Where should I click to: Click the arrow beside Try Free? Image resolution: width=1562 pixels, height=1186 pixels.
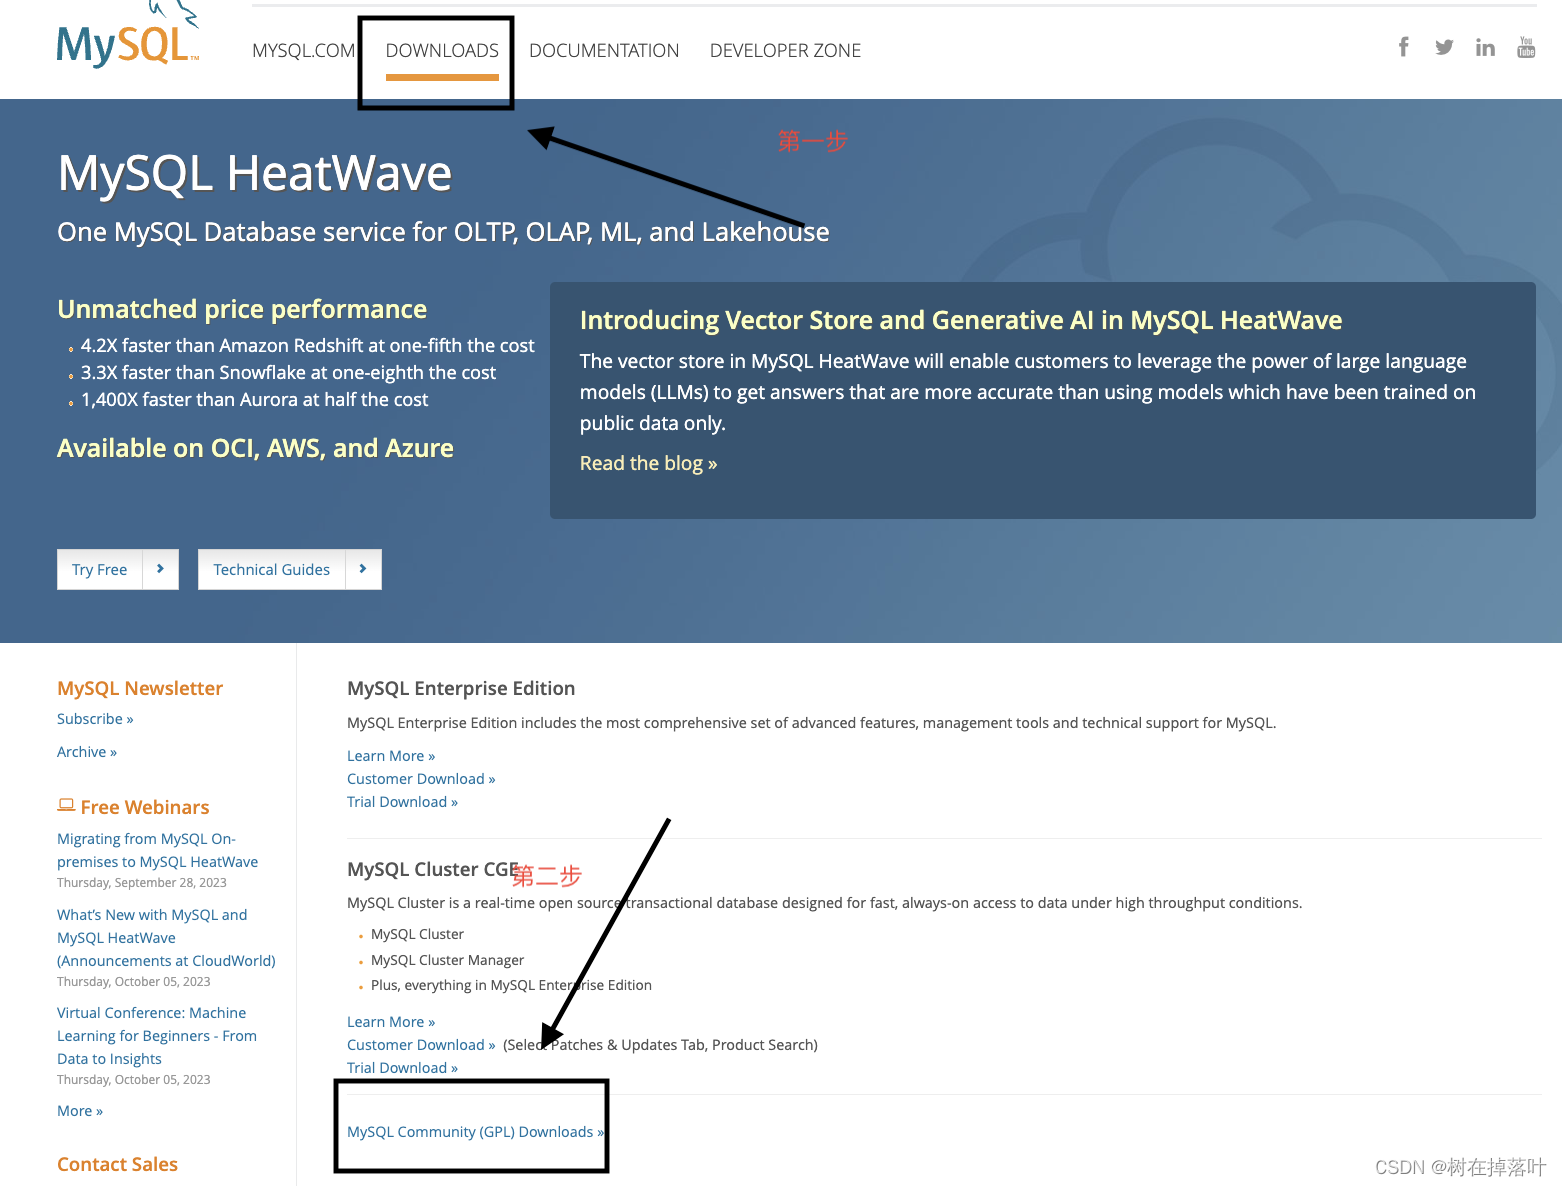160,569
